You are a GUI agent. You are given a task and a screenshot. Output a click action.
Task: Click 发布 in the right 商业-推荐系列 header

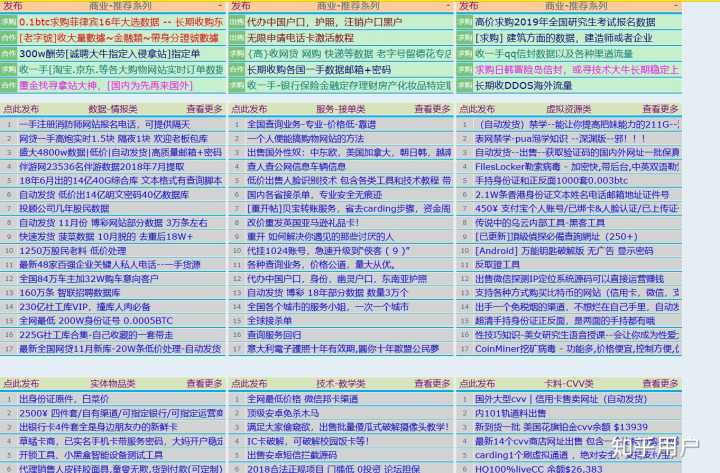[468, 6]
